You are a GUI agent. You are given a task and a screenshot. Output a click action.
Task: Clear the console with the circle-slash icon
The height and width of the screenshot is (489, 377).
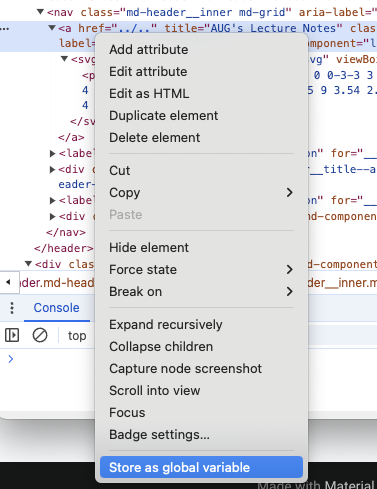pyautogui.click(x=40, y=335)
